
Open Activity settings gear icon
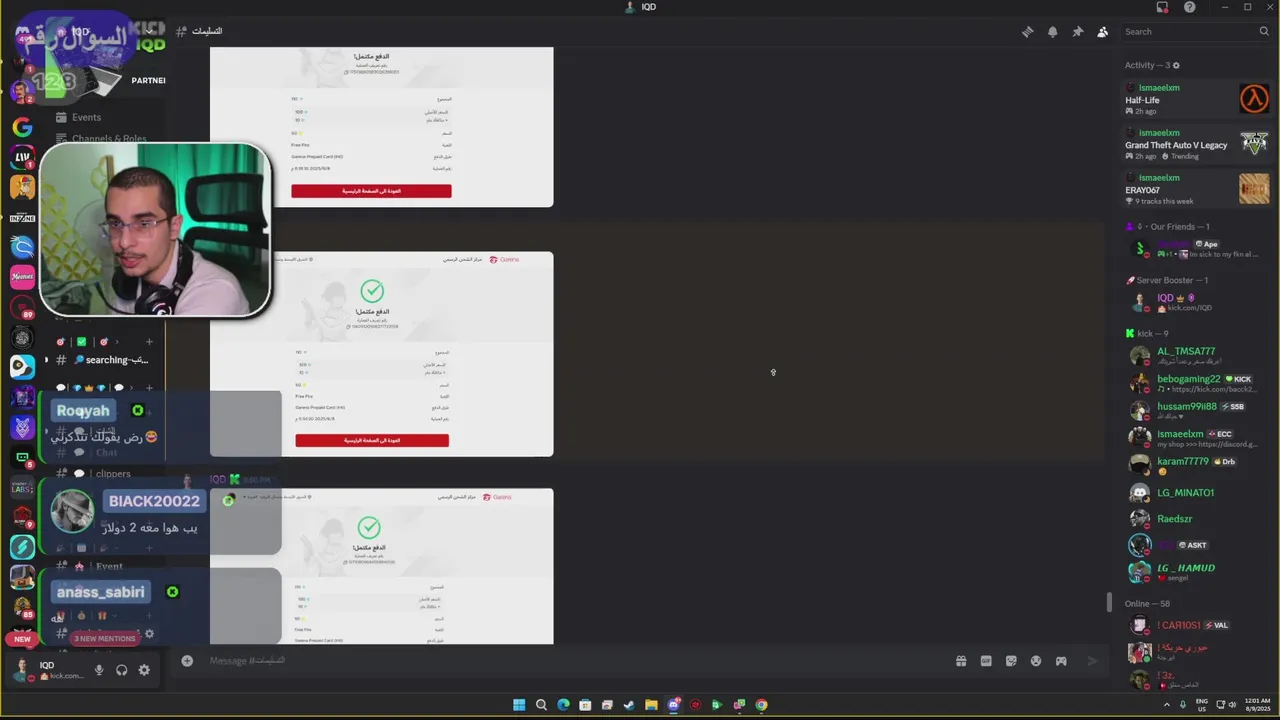tap(1176, 65)
